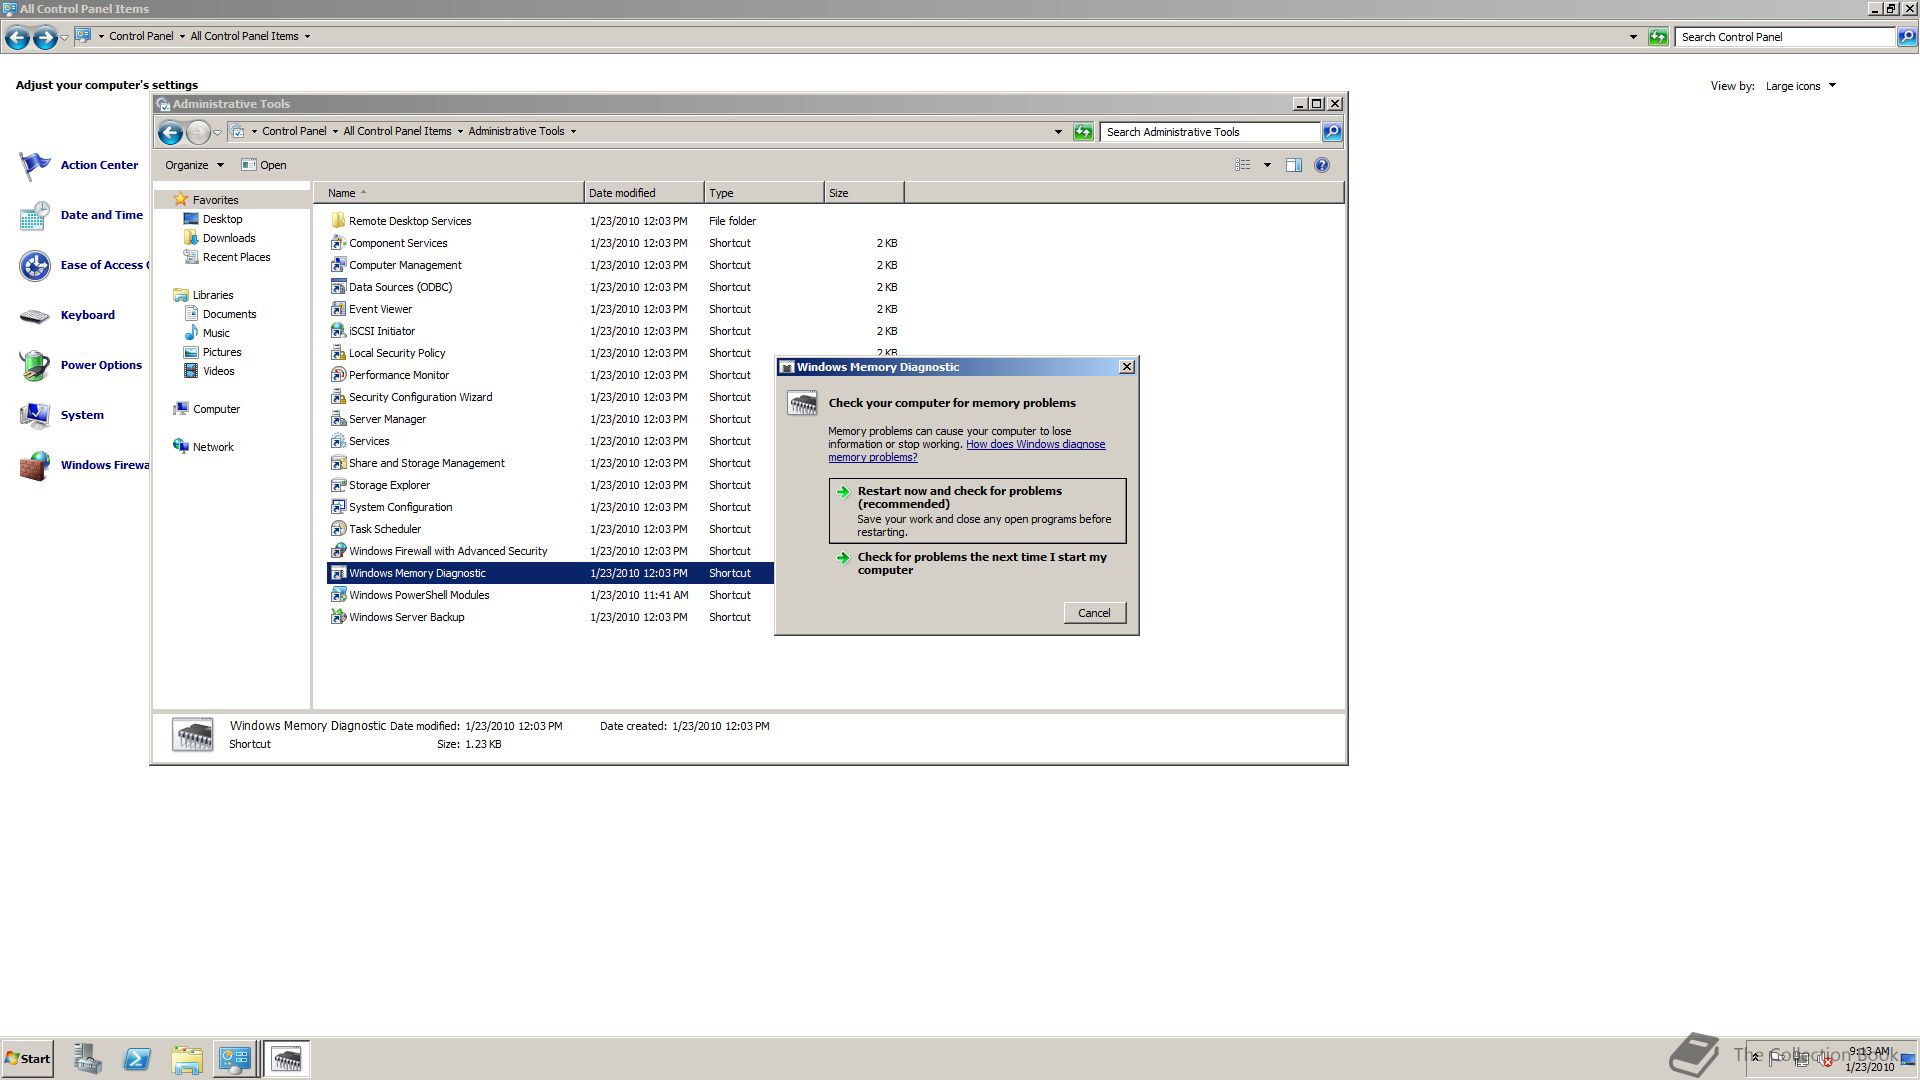Click the Memory Diagnostic taskbar button

click(287, 1059)
